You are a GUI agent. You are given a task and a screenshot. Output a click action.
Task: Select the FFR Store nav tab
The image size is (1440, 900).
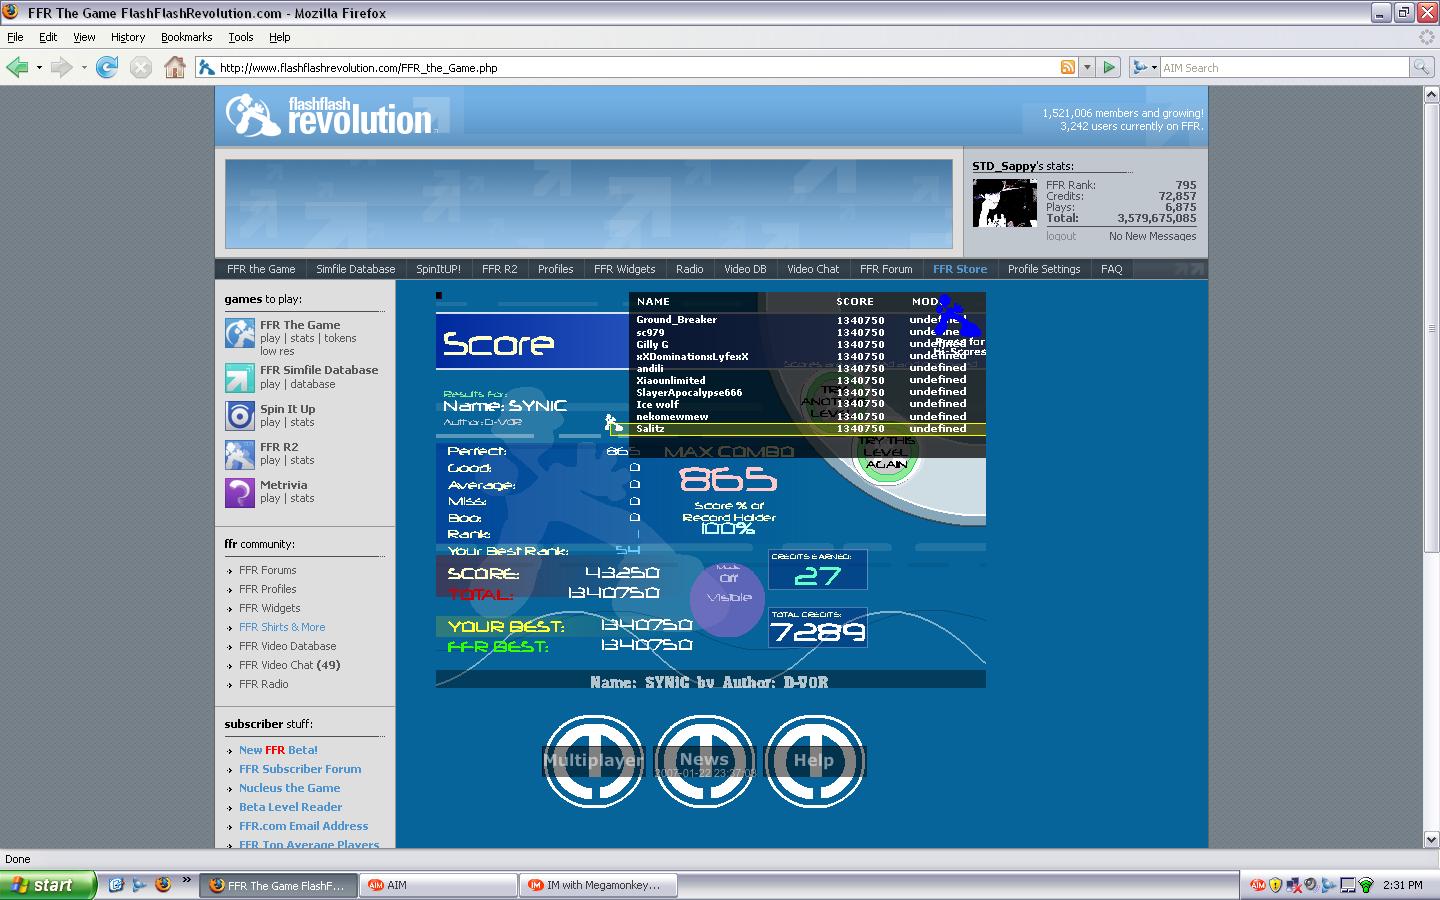coord(960,269)
